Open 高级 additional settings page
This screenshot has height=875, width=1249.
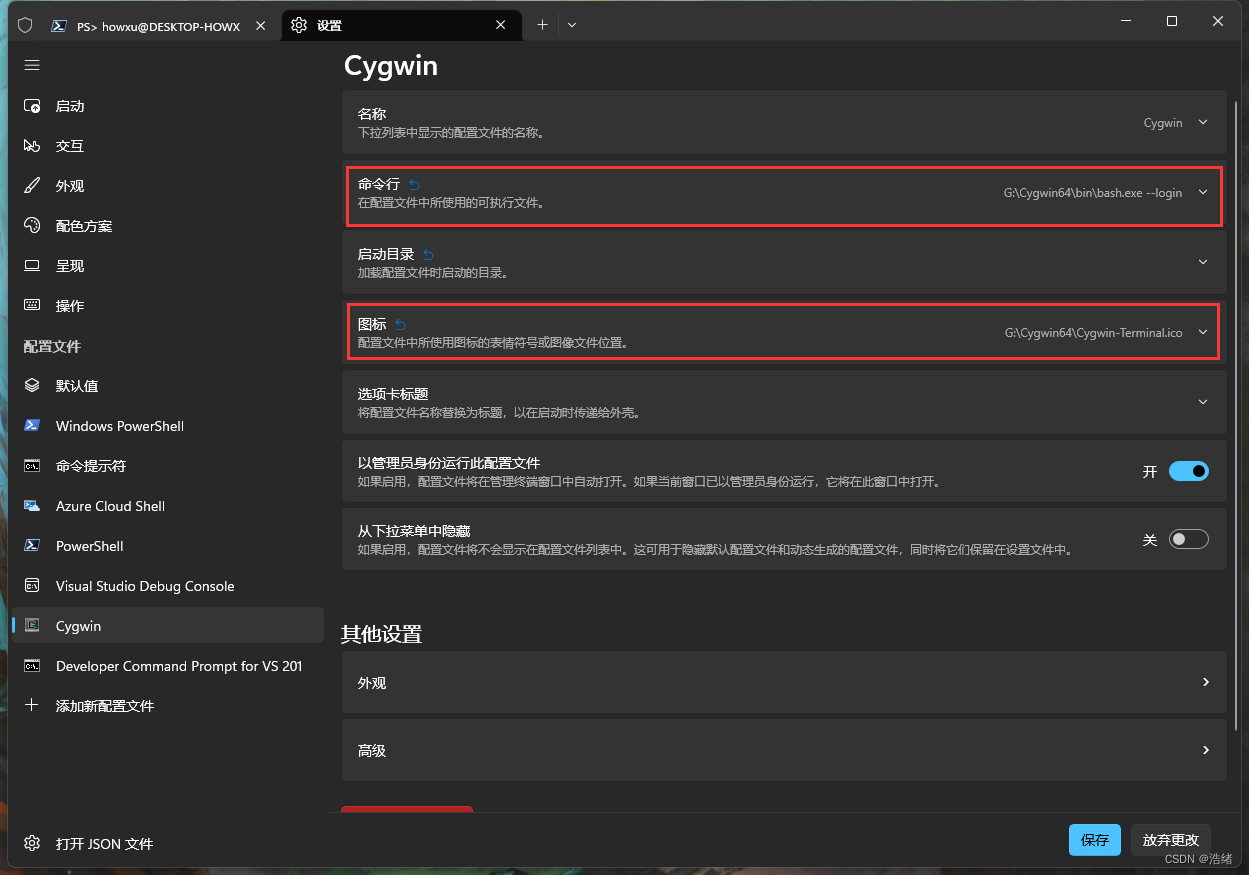pyautogui.click(x=784, y=750)
